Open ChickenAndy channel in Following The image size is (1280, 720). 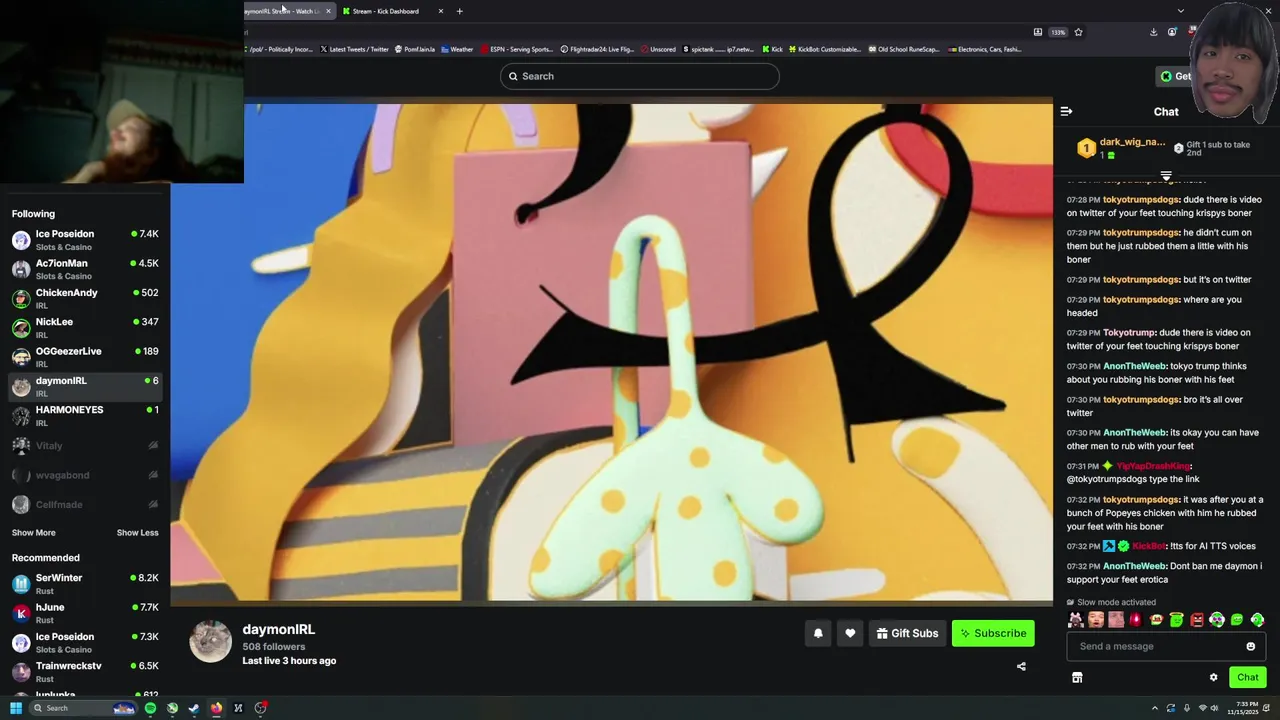click(85, 298)
